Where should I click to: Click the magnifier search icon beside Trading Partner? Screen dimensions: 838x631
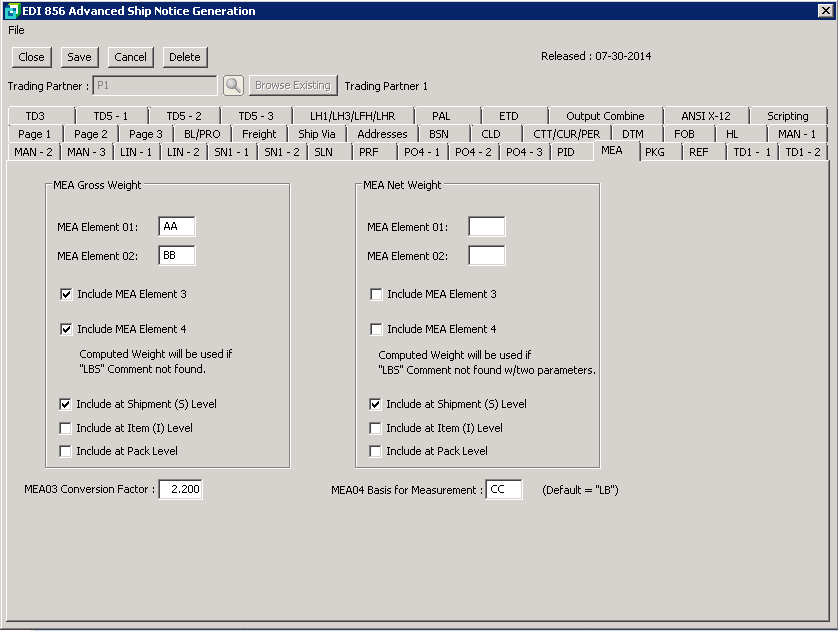click(233, 86)
